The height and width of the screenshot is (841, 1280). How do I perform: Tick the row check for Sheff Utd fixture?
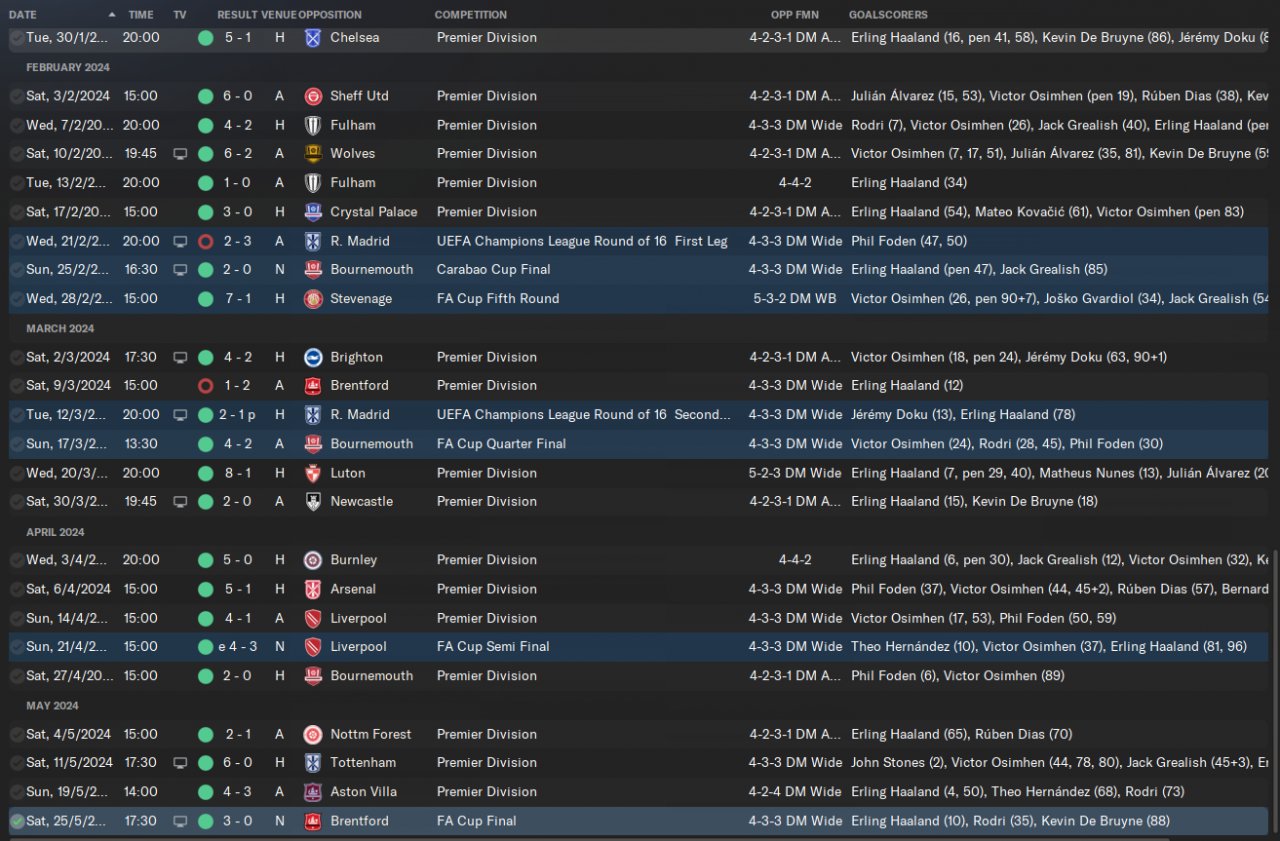pos(16,96)
